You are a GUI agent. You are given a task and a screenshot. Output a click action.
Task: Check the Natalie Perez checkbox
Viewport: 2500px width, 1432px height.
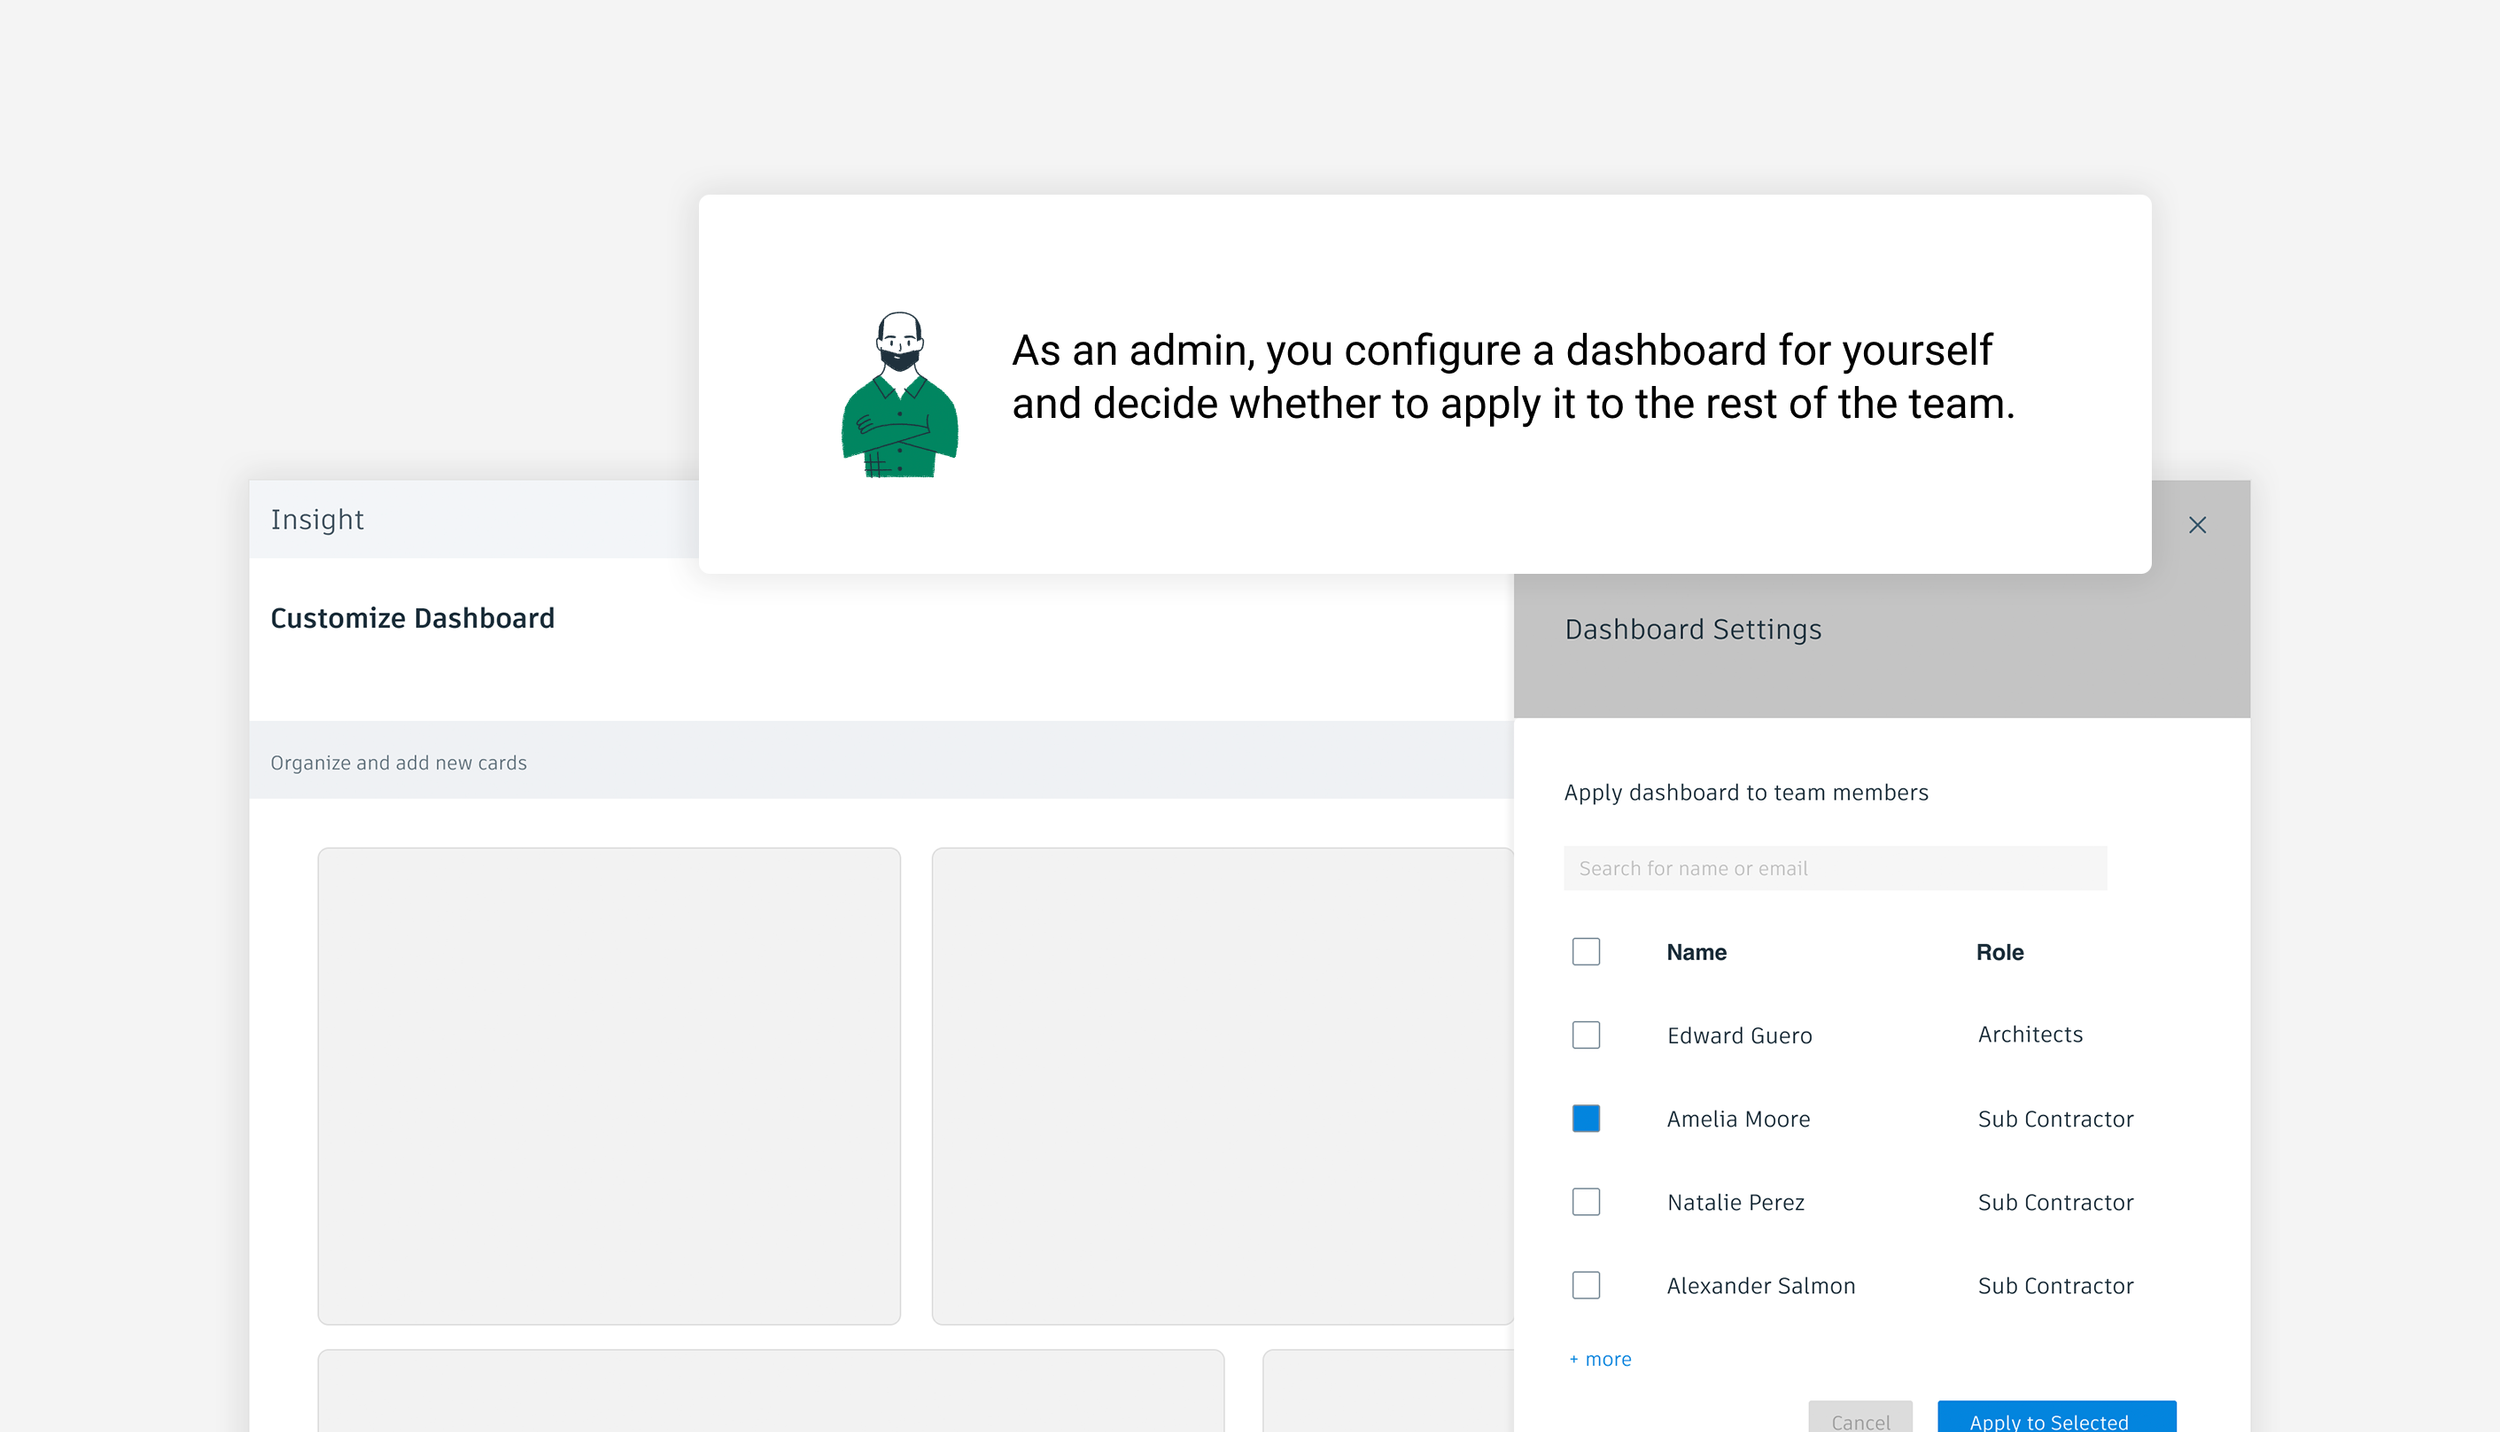coord(1585,1202)
